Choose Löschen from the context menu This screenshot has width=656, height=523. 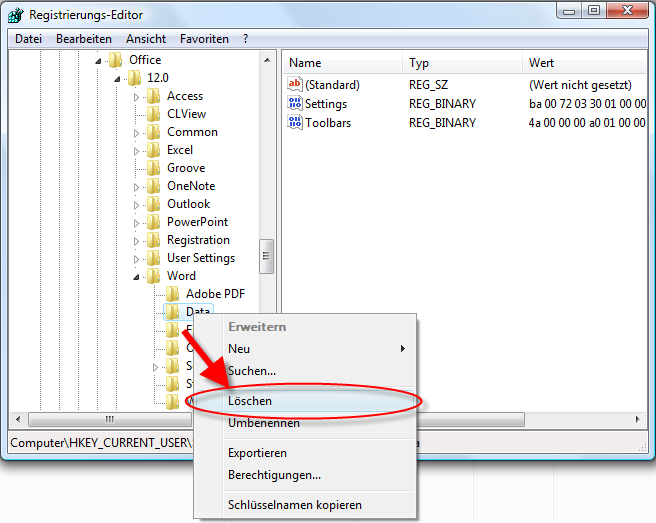click(250, 401)
